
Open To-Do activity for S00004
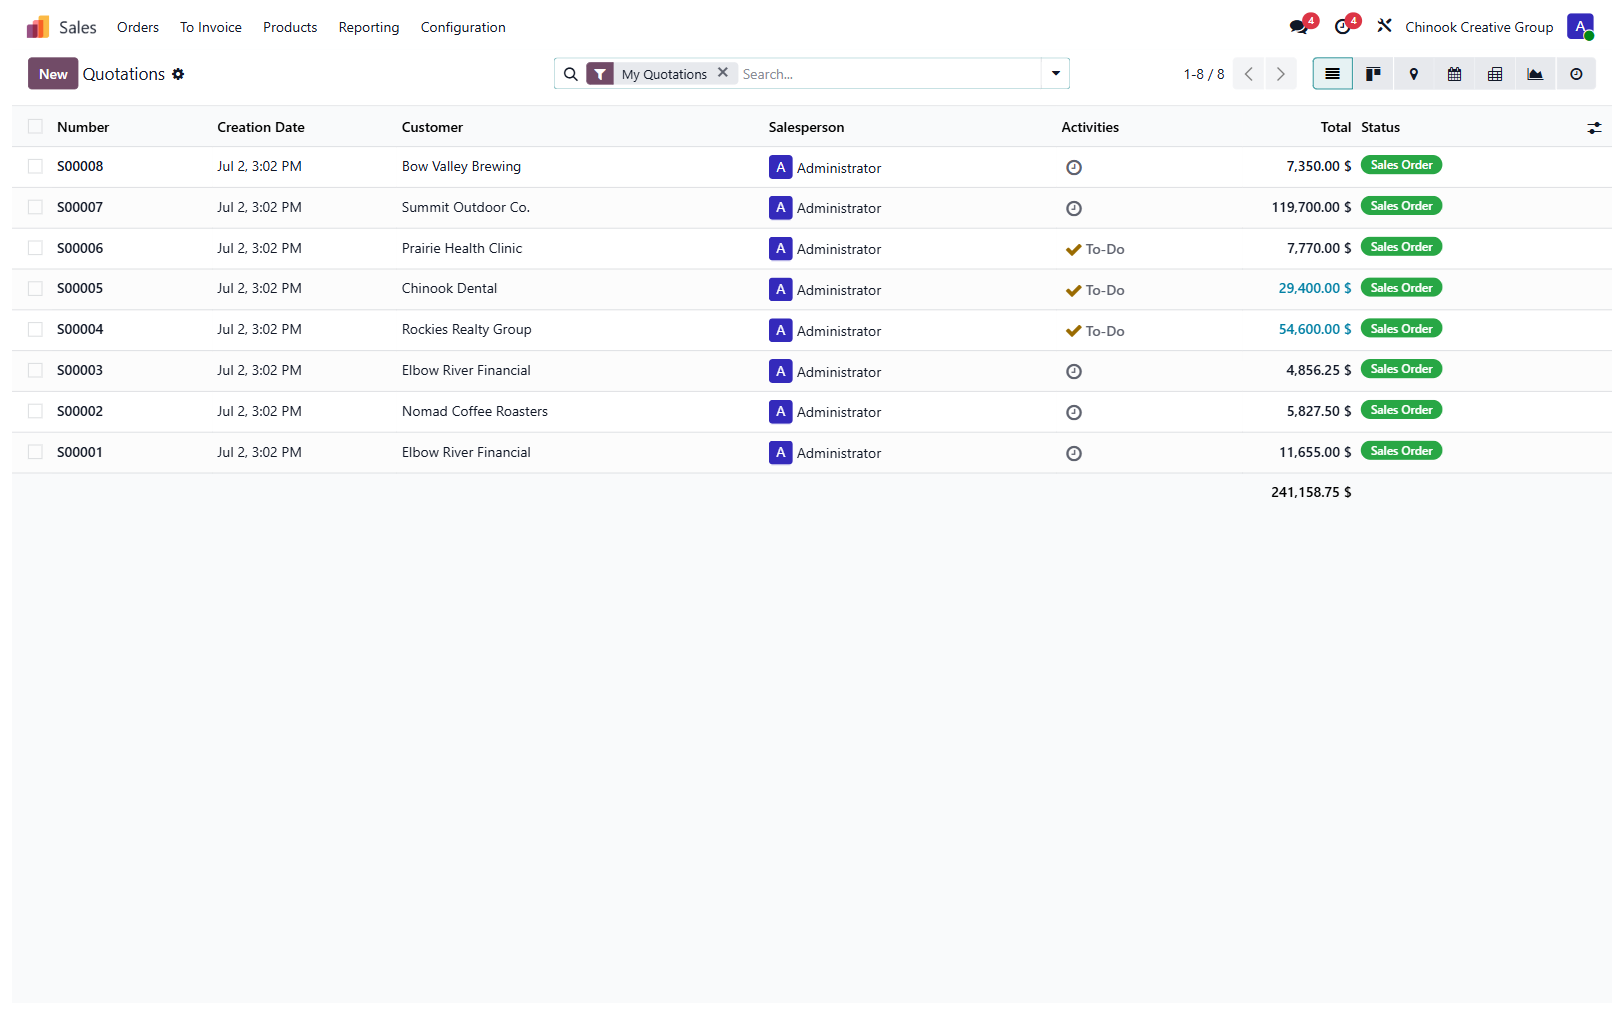click(x=1095, y=332)
